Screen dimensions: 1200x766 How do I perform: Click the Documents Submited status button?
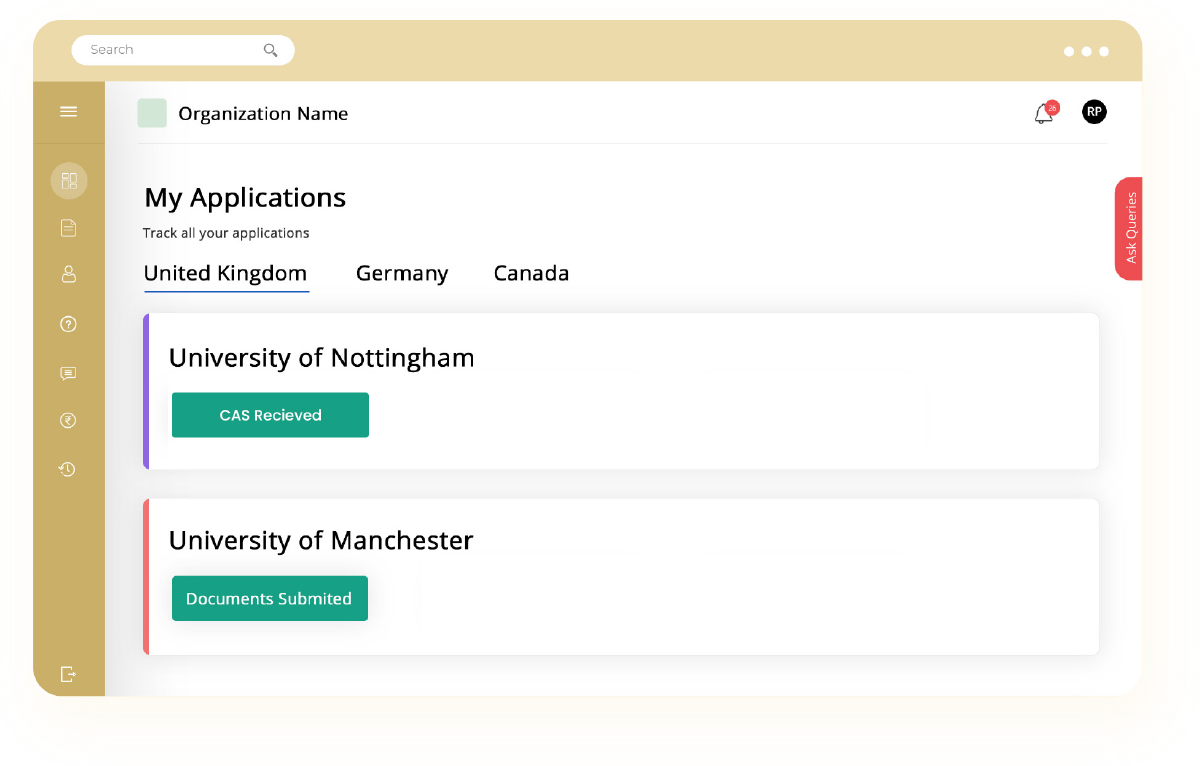pyautogui.click(x=269, y=598)
